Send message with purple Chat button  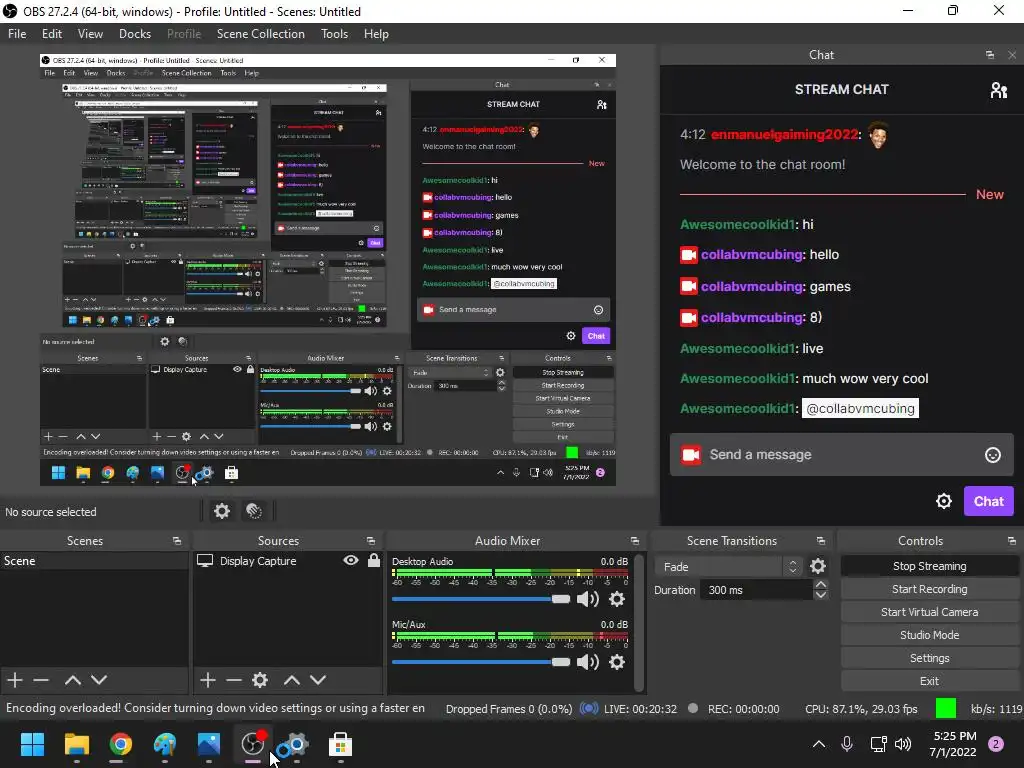[x=989, y=501]
